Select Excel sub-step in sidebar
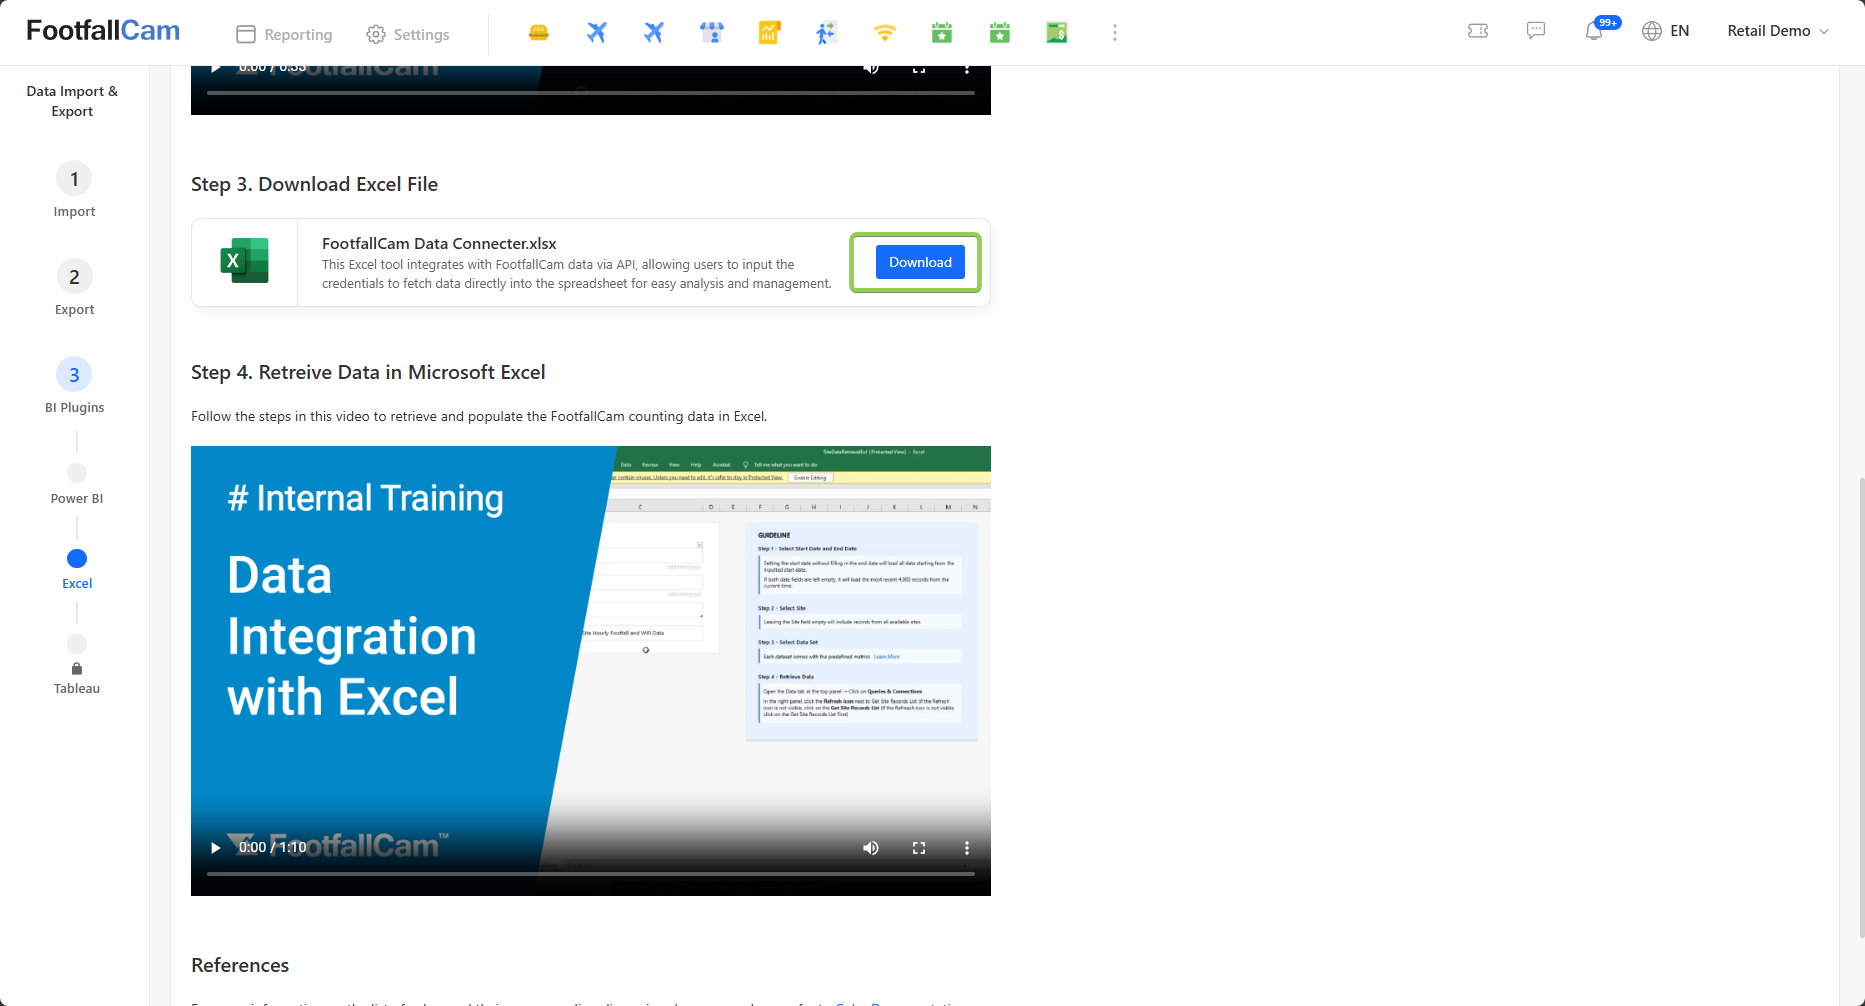1865x1006 pixels. pyautogui.click(x=77, y=569)
